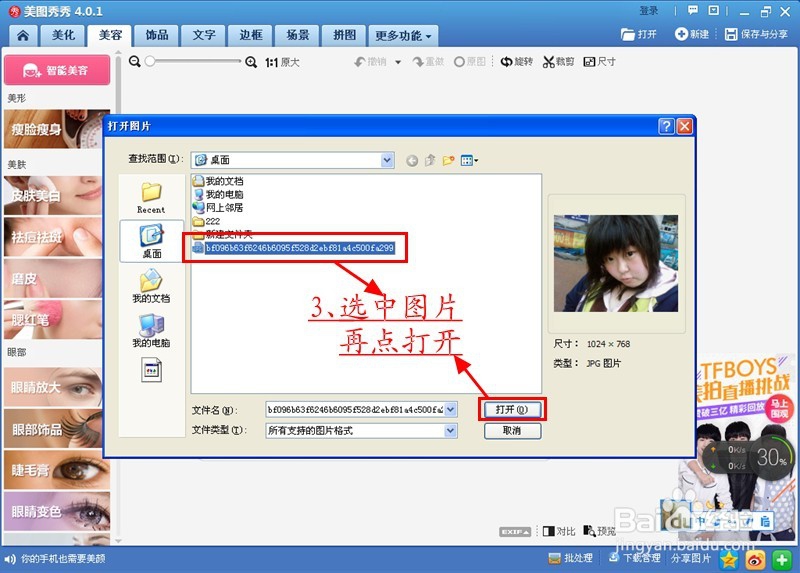Click the 保存与分享 save icon
This screenshot has height=573, width=800.
pyautogui.click(x=731, y=34)
